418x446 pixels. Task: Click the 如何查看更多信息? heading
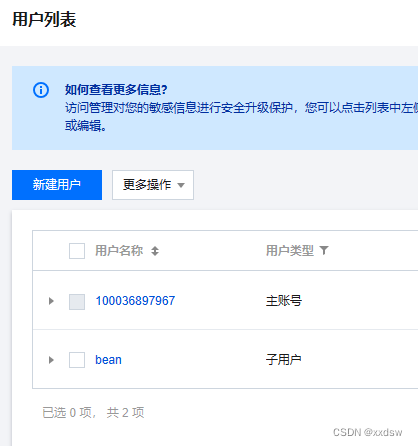tap(116, 89)
